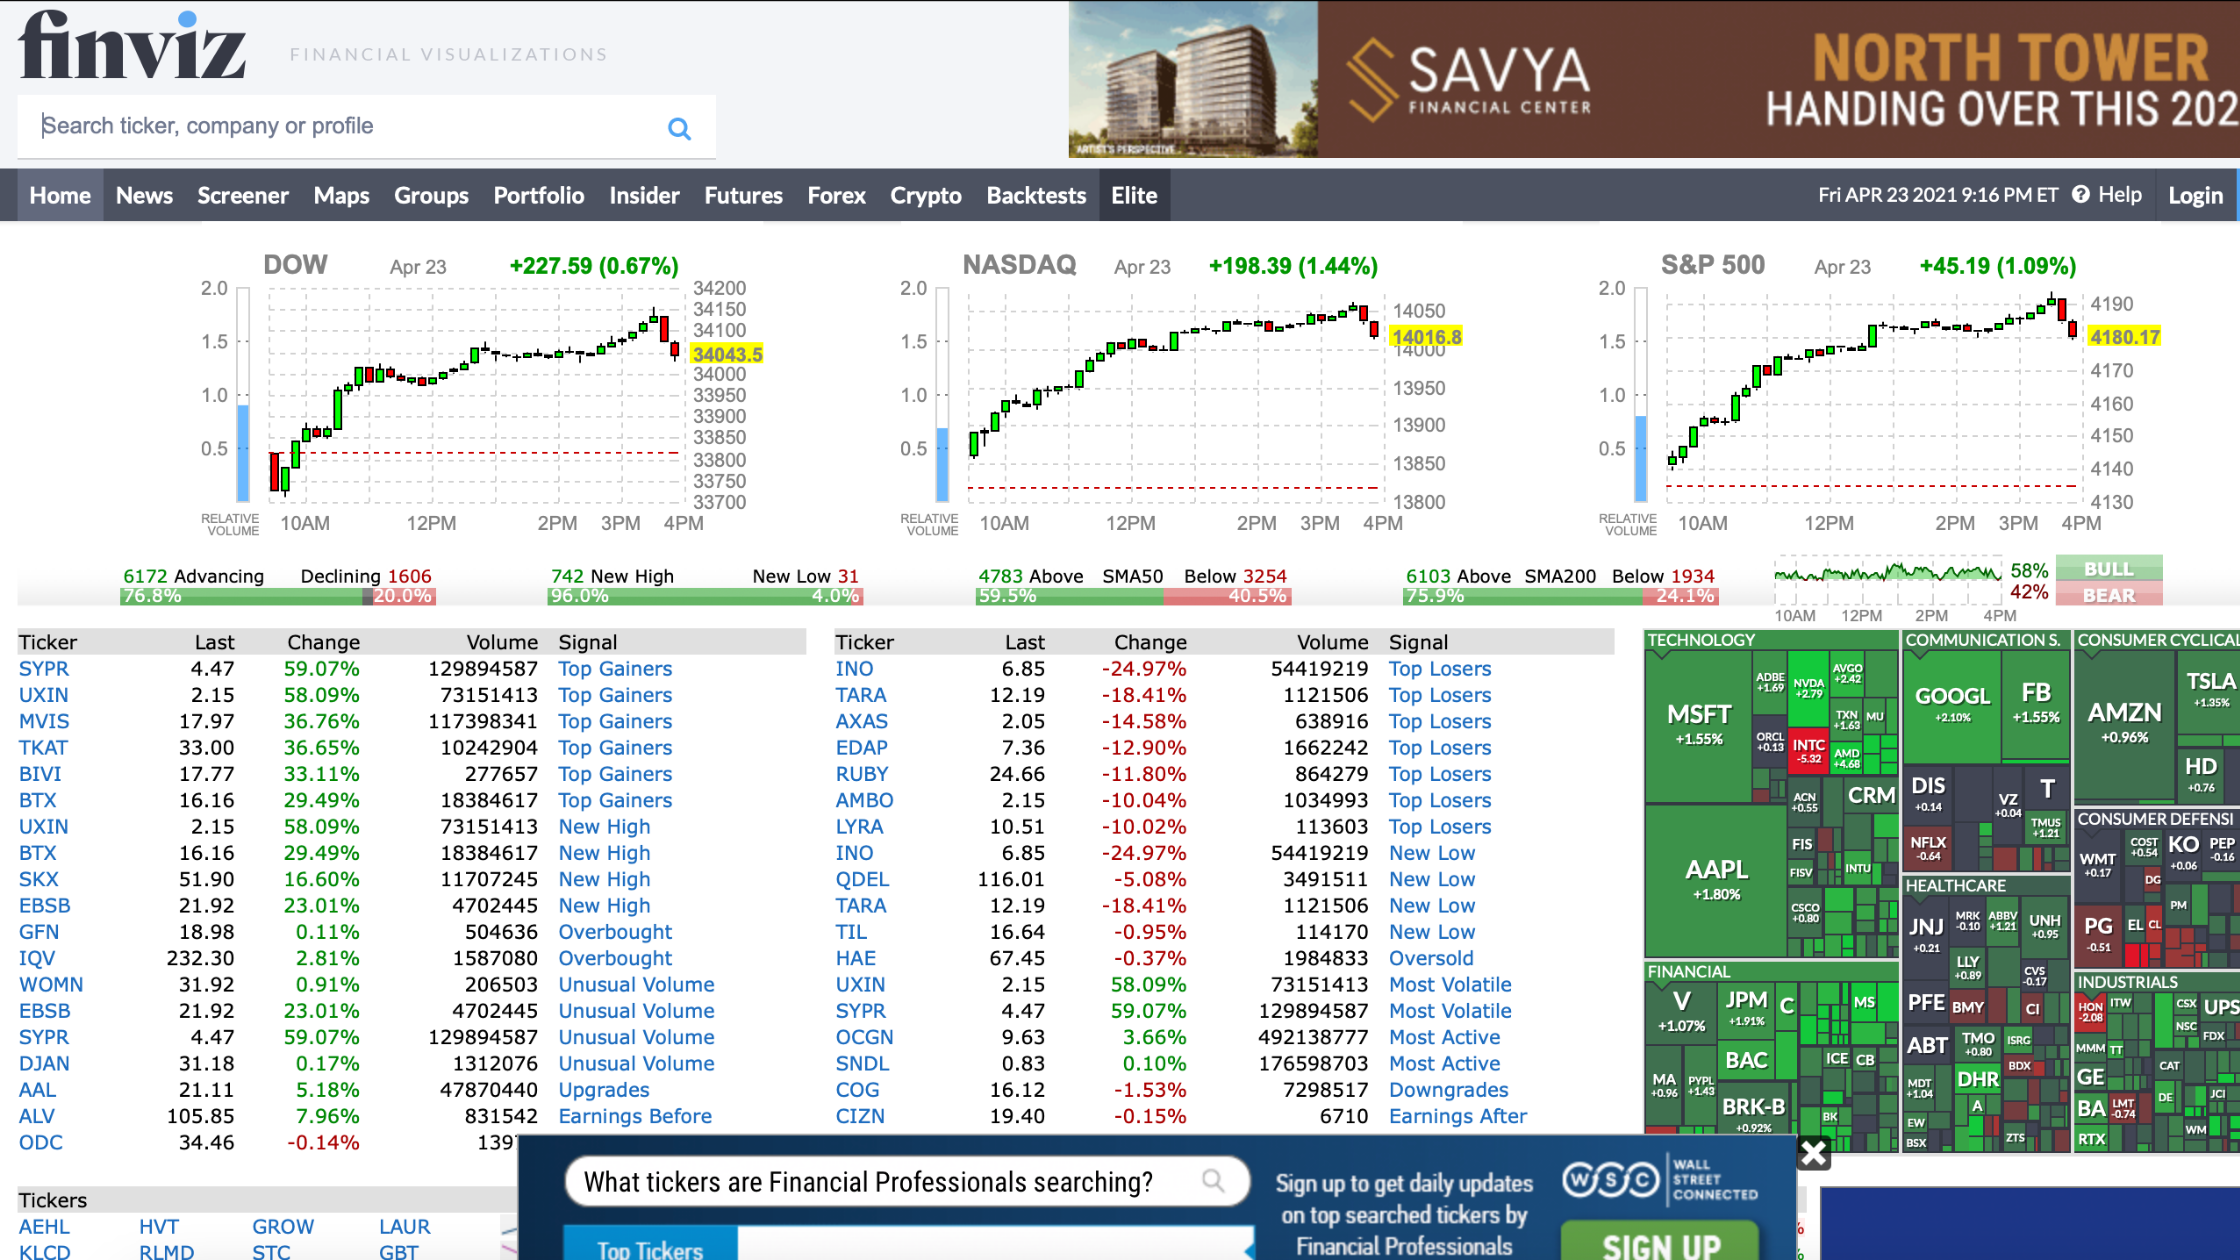This screenshot has width=2240, height=1260.
Task: Click the MSFT tile in heatmap
Action: tap(1698, 725)
